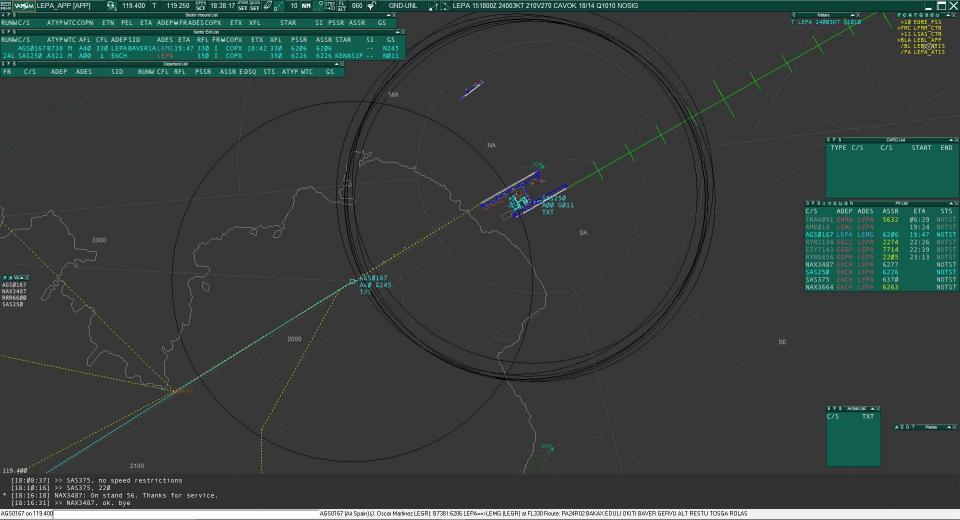Close the small TXT list panel

click(x=877, y=409)
